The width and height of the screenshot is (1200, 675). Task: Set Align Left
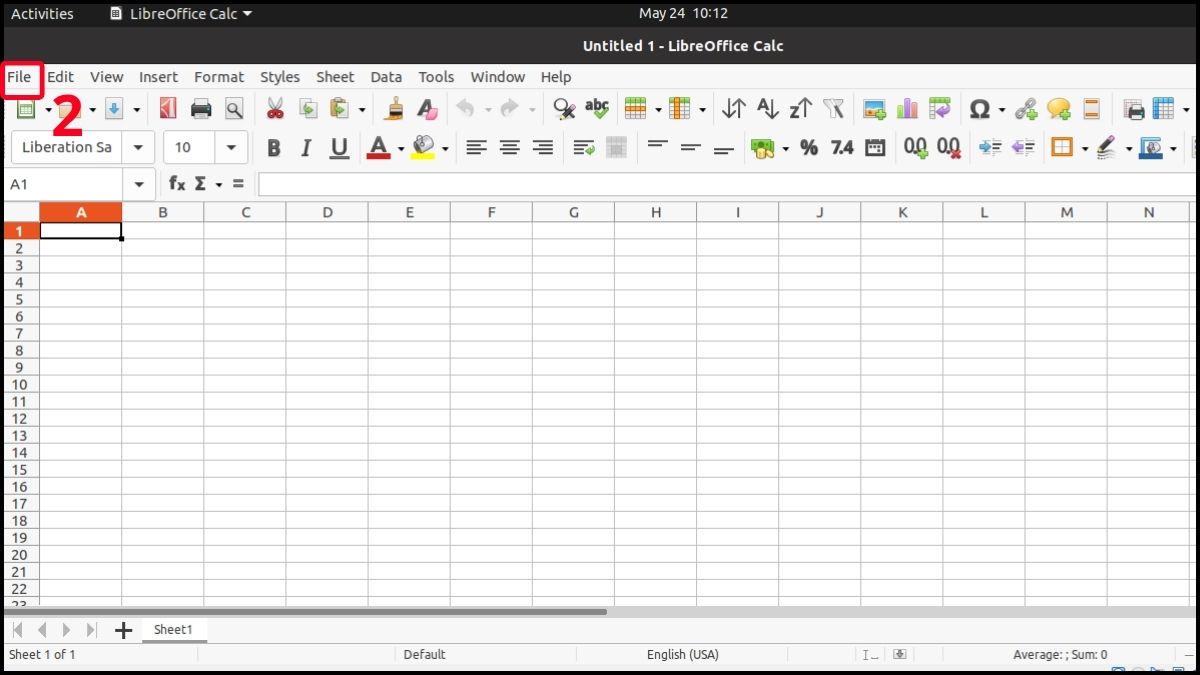[x=476, y=148]
